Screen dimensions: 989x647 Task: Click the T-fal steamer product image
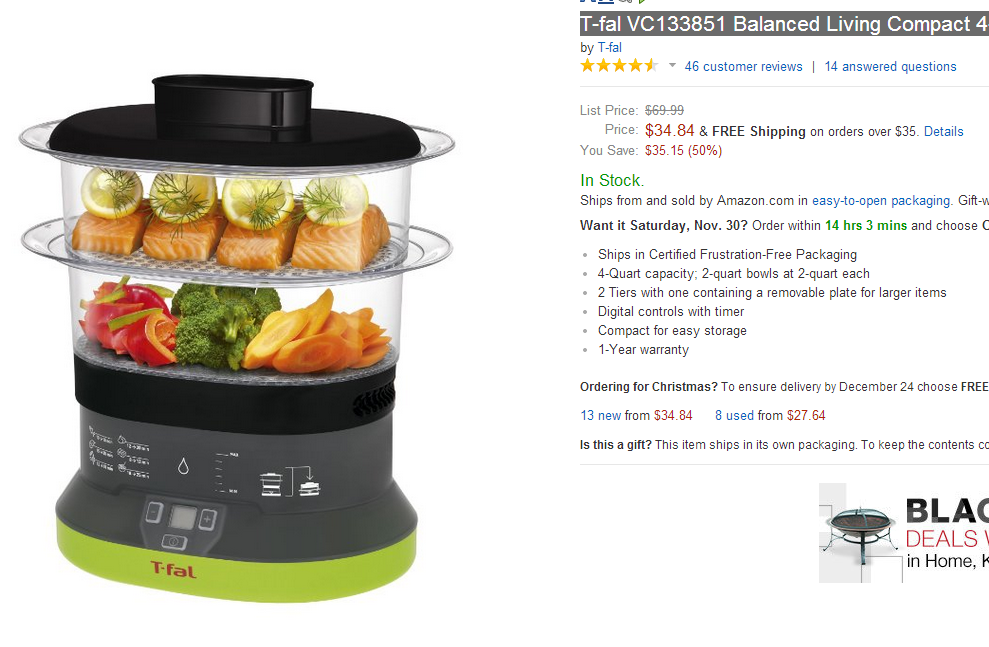click(x=237, y=337)
